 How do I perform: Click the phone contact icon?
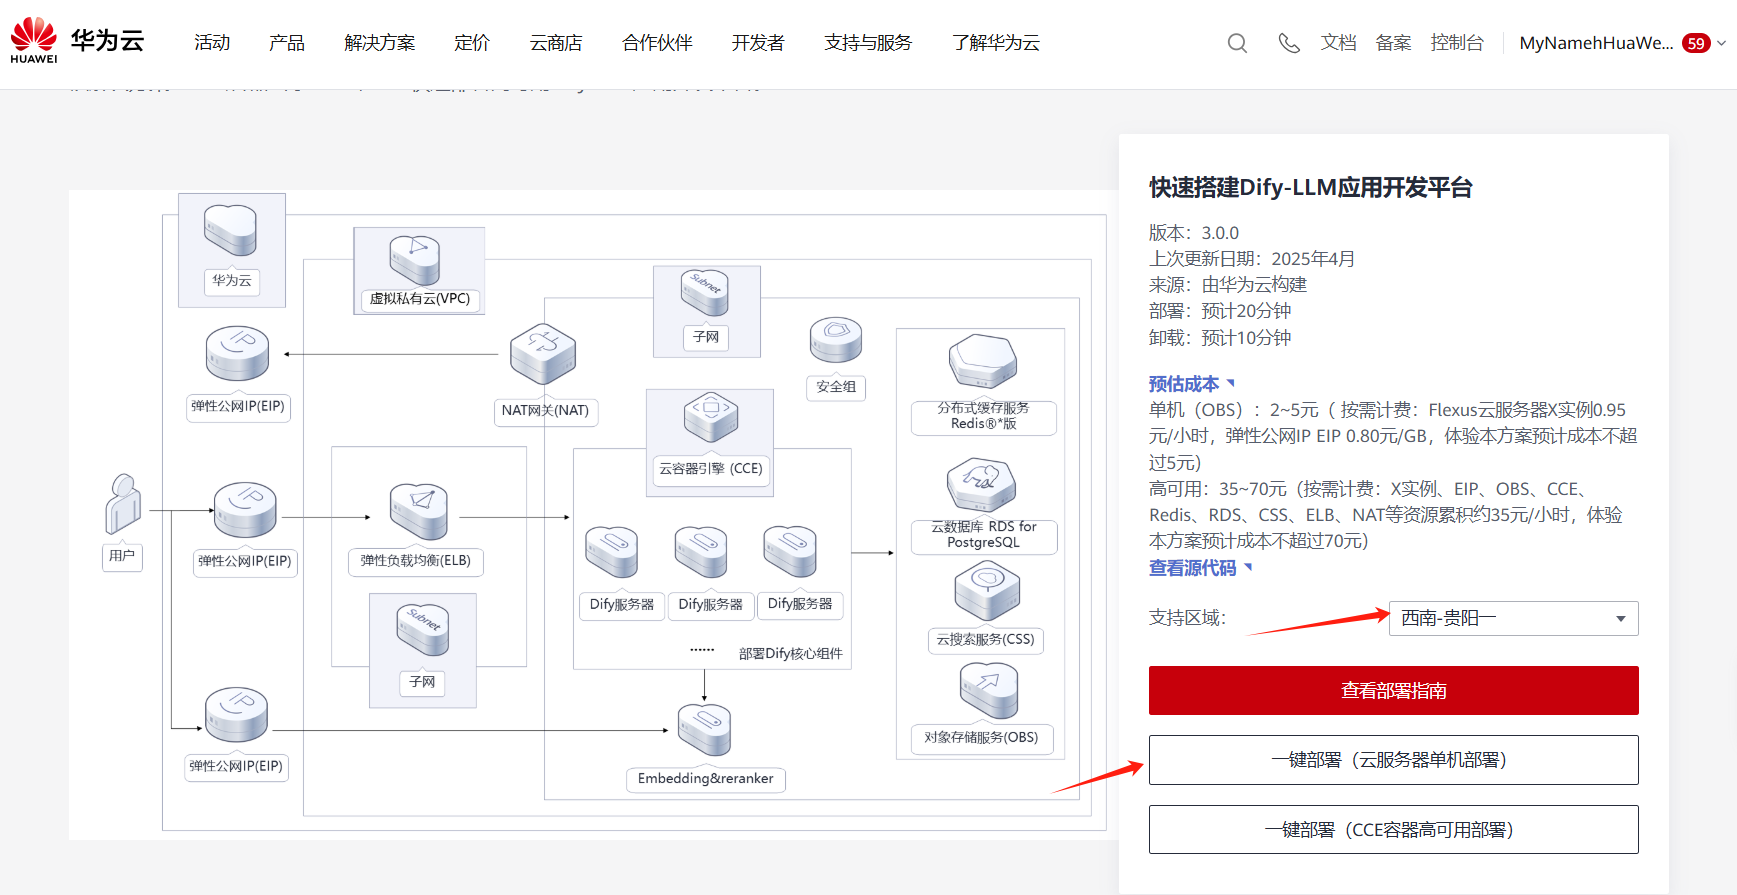pyautogui.click(x=1289, y=43)
